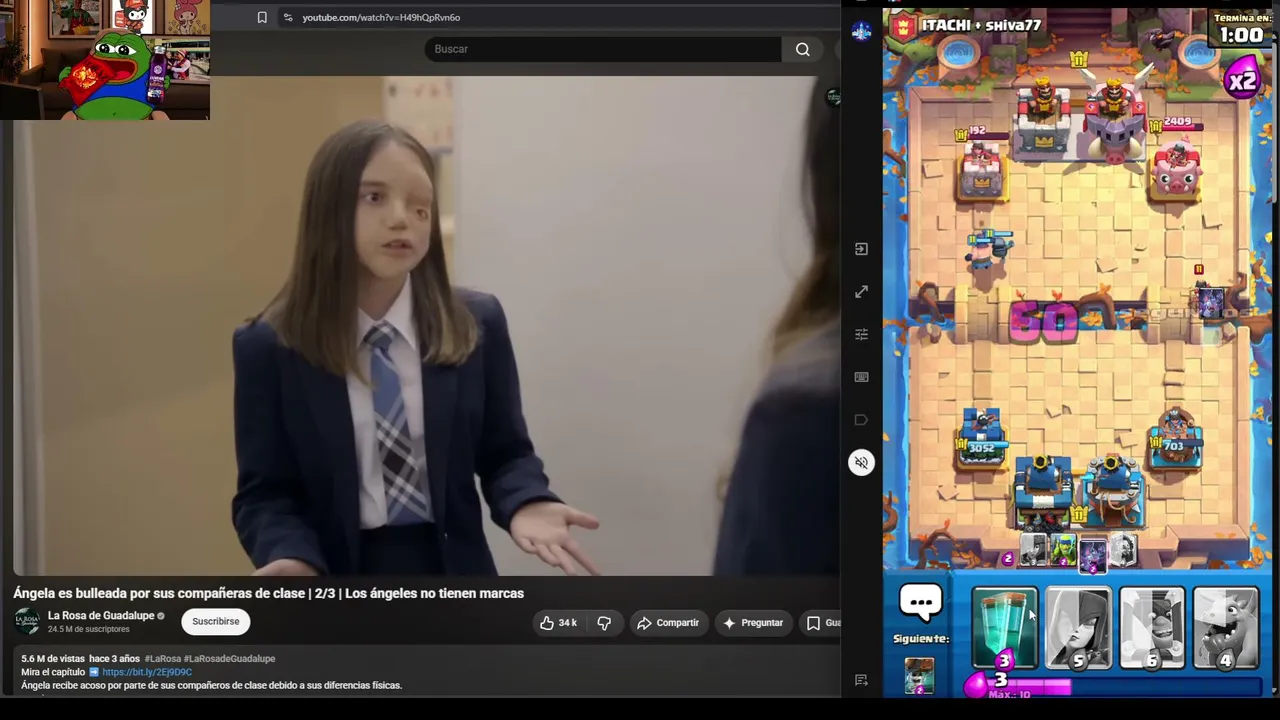Image resolution: width=1280 pixels, height=720 pixels.
Task: Click the exit arrow icon in the emulator sidebar
Action: click(861, 249)
